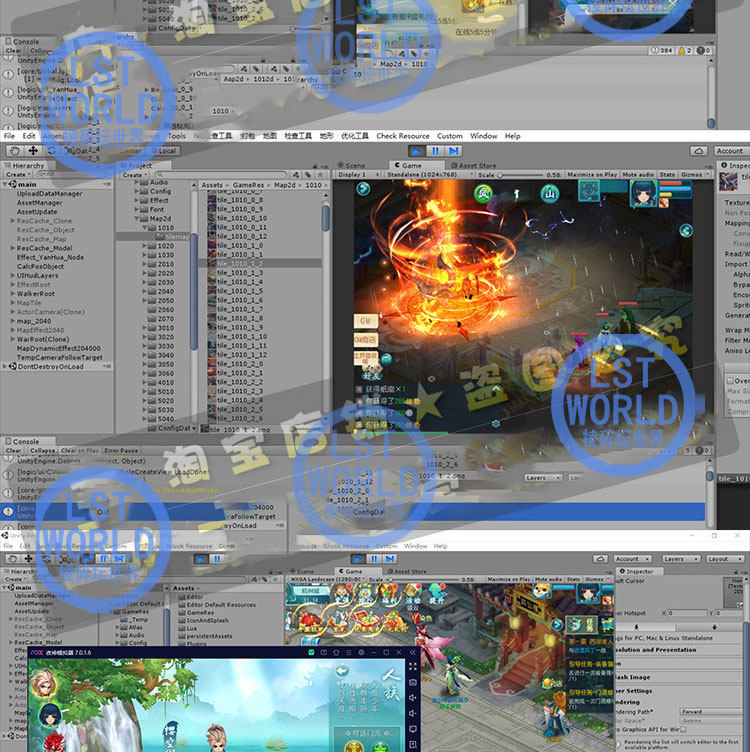Switch to Asset Store tab in middle window
The image size is (750, 752).
pyautogui.click(x=474, y=165)
